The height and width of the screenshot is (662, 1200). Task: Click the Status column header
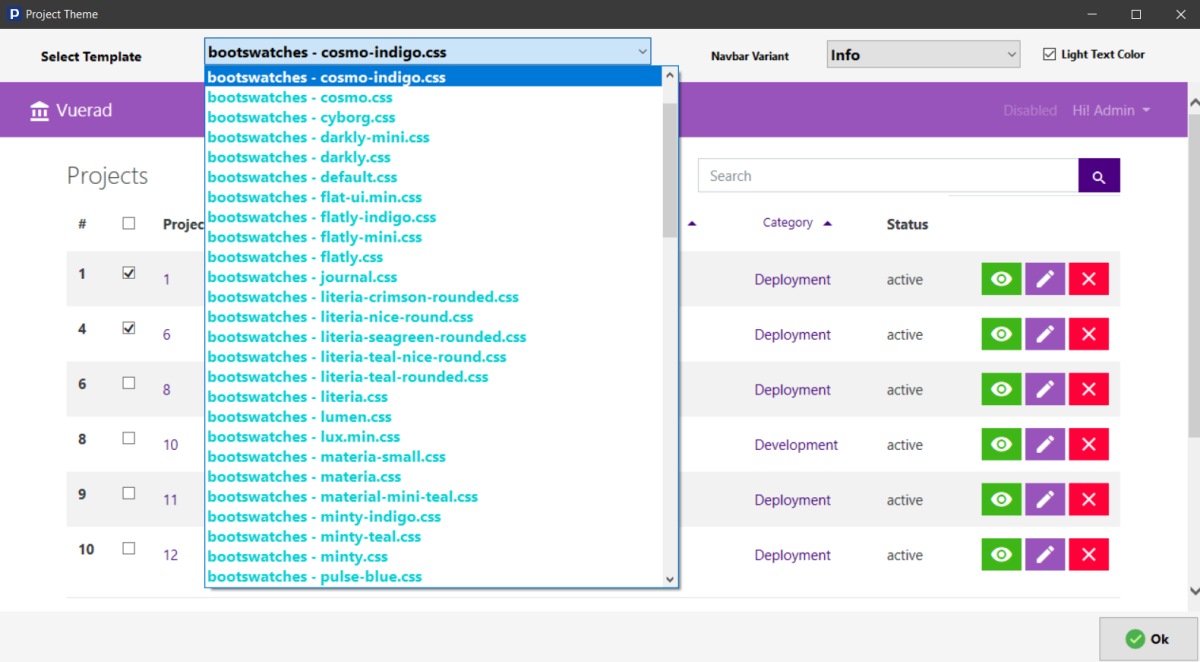point(907,224)
